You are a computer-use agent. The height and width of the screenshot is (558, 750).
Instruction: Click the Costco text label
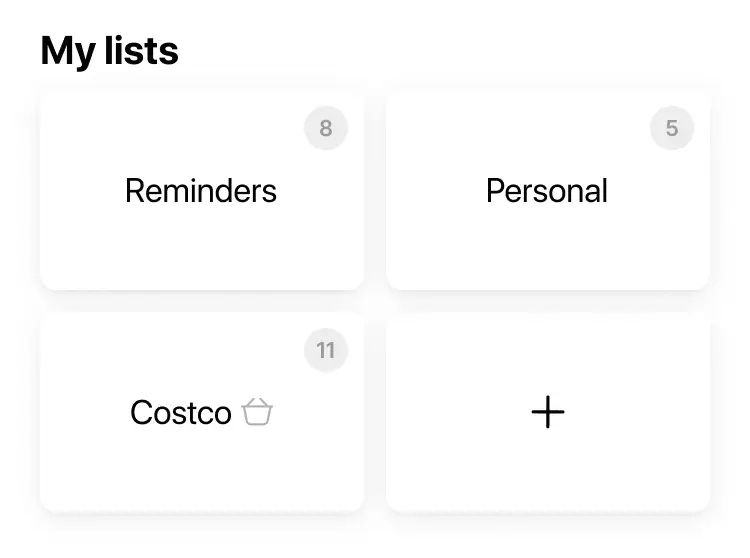(181, 412)
